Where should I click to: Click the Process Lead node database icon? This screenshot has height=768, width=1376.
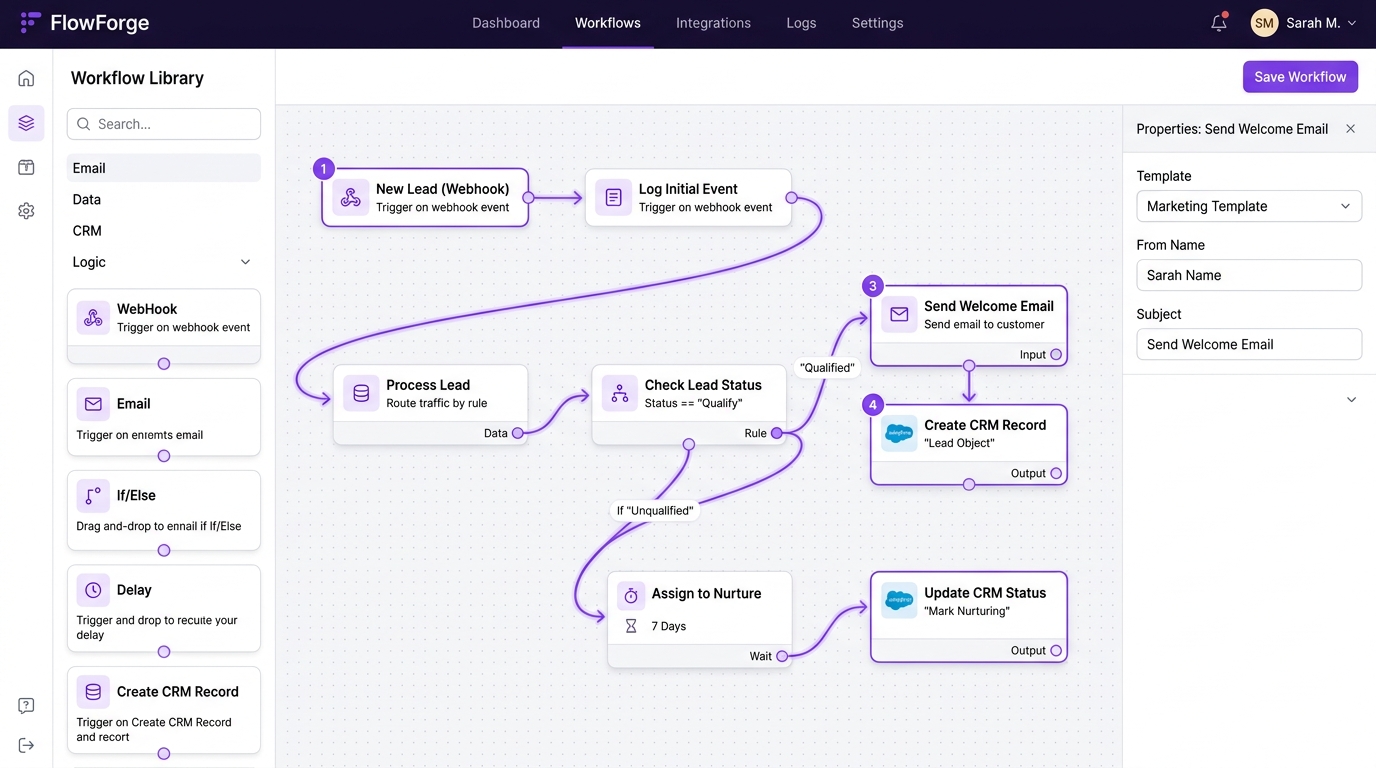[361, 393]
